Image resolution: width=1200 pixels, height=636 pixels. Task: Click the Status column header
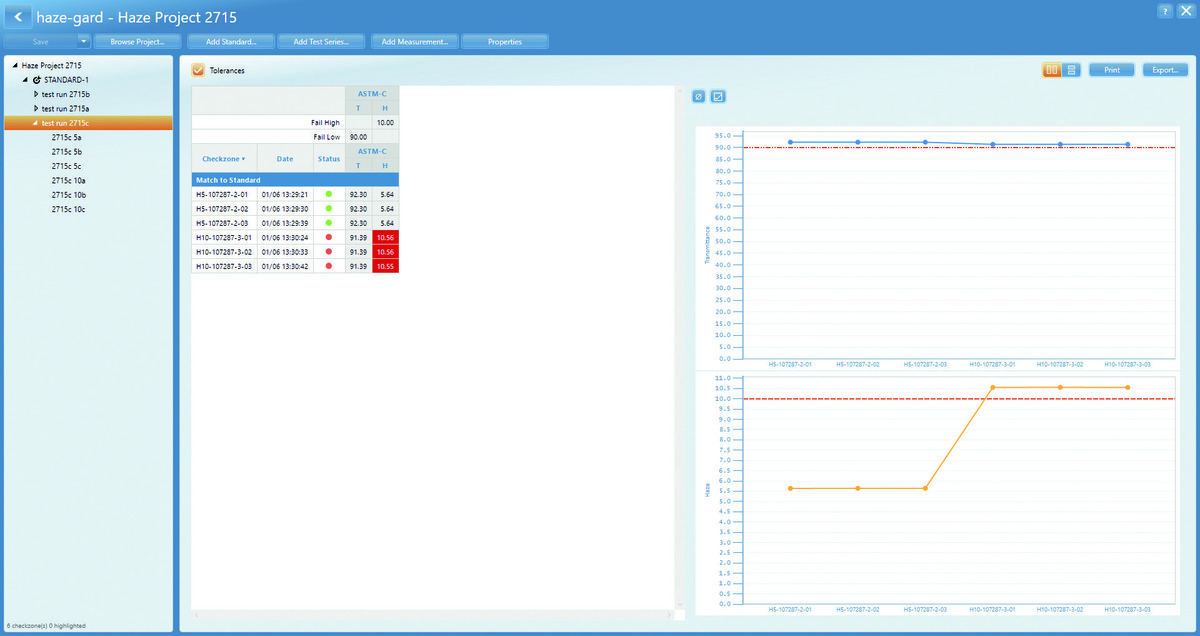point(329,158)
